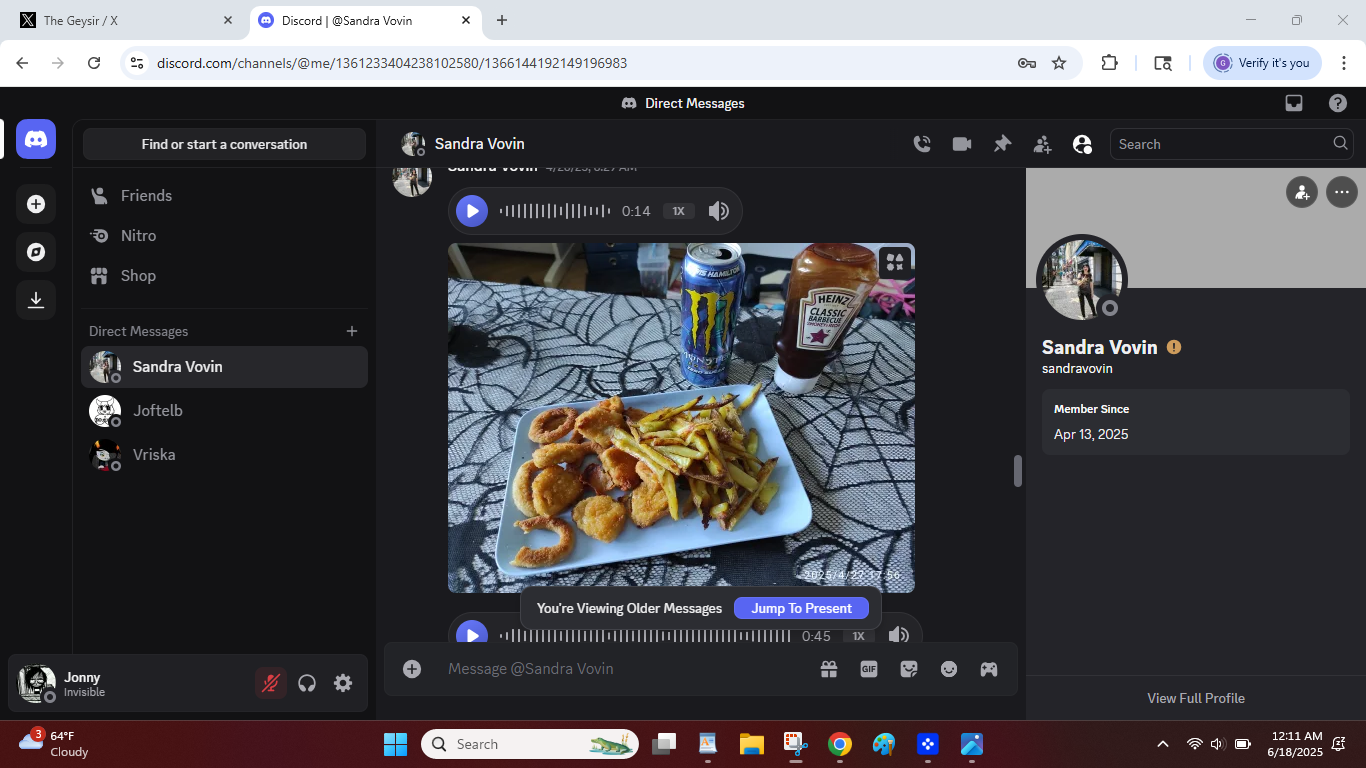1366x768 pixels.
Task: Click the profile warning badge
Action: [1174, 347]
